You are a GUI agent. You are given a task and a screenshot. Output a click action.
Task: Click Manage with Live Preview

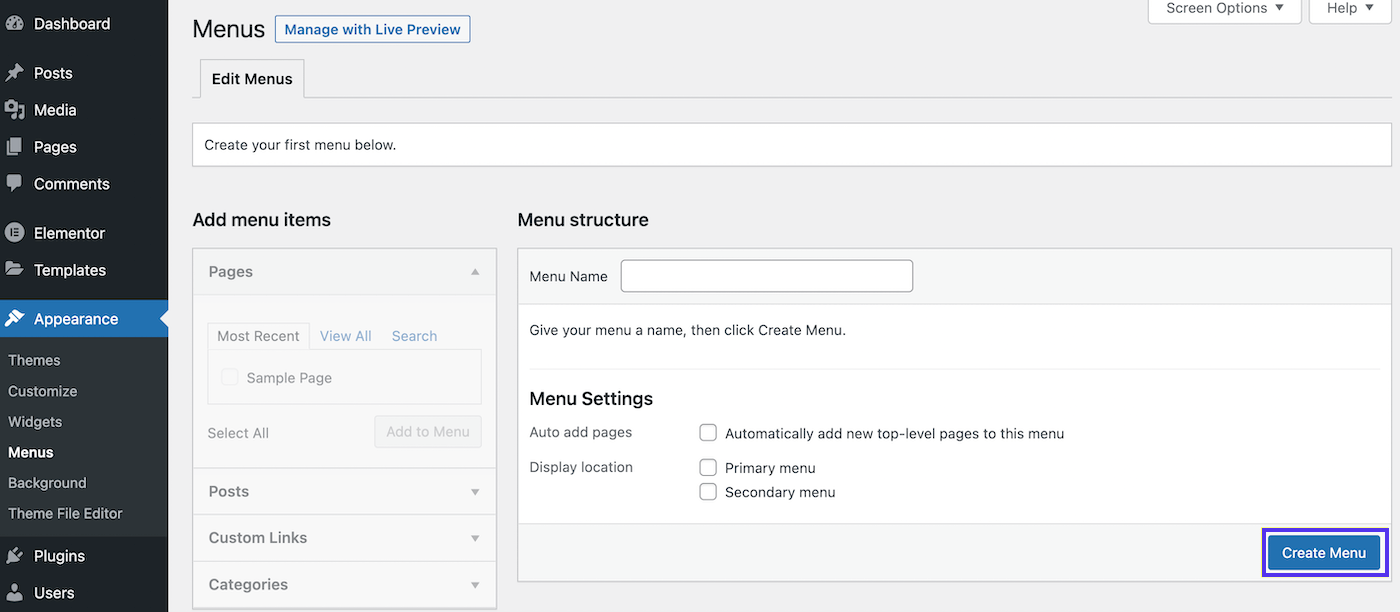pos(372,30)
